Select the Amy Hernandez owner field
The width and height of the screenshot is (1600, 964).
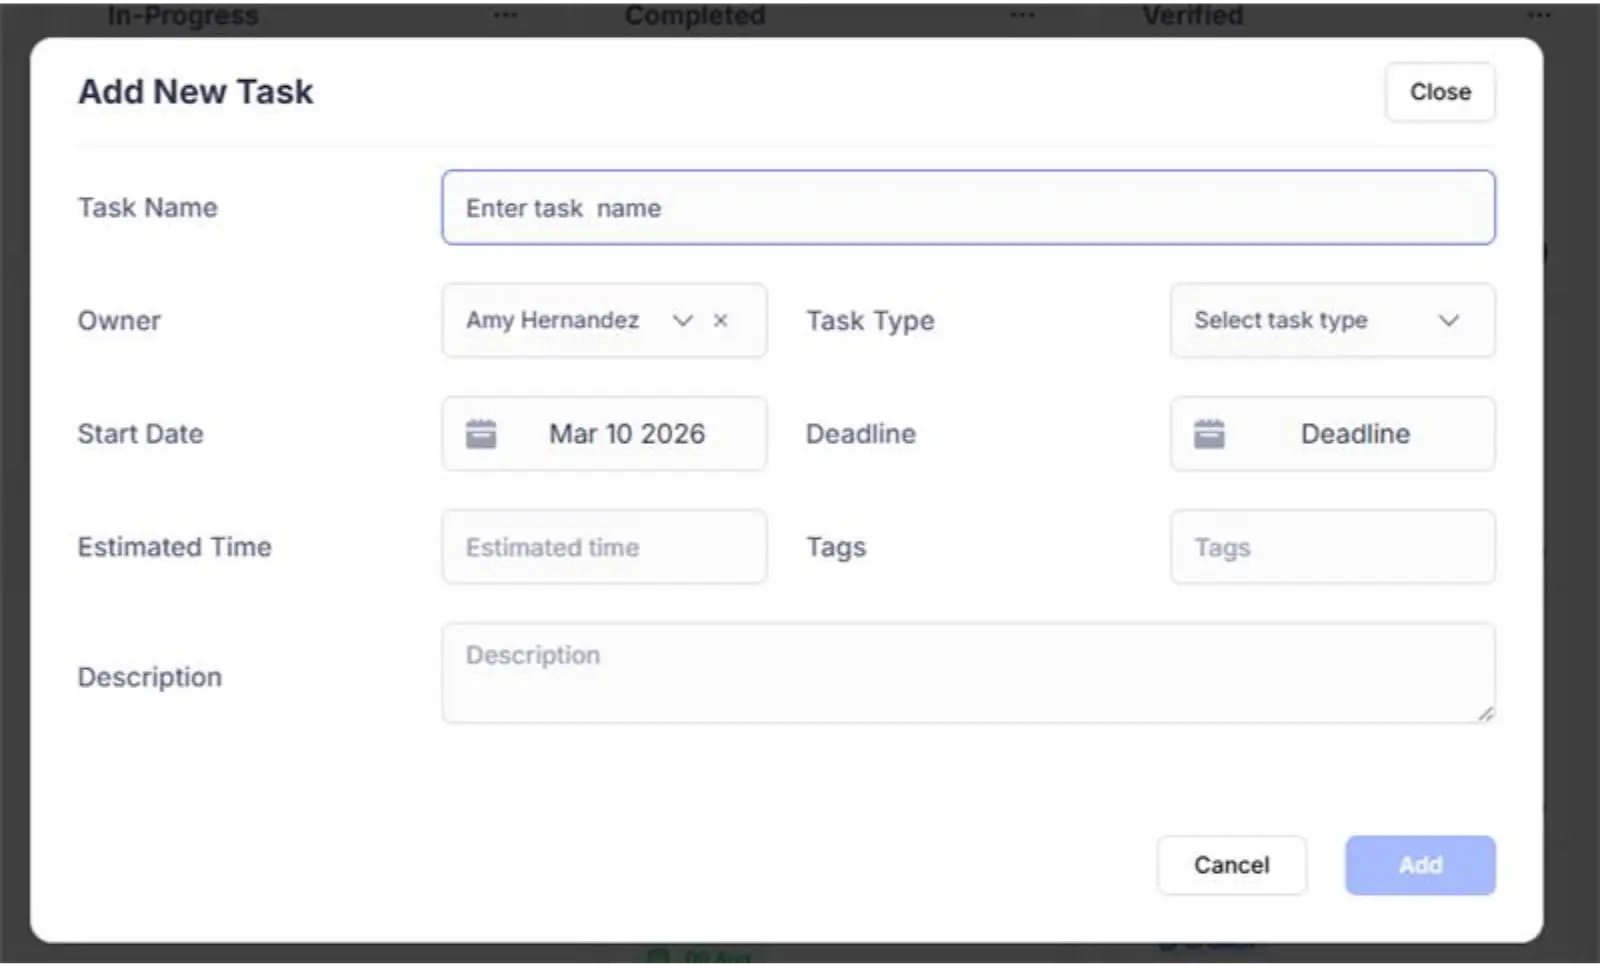click(552, 321)
